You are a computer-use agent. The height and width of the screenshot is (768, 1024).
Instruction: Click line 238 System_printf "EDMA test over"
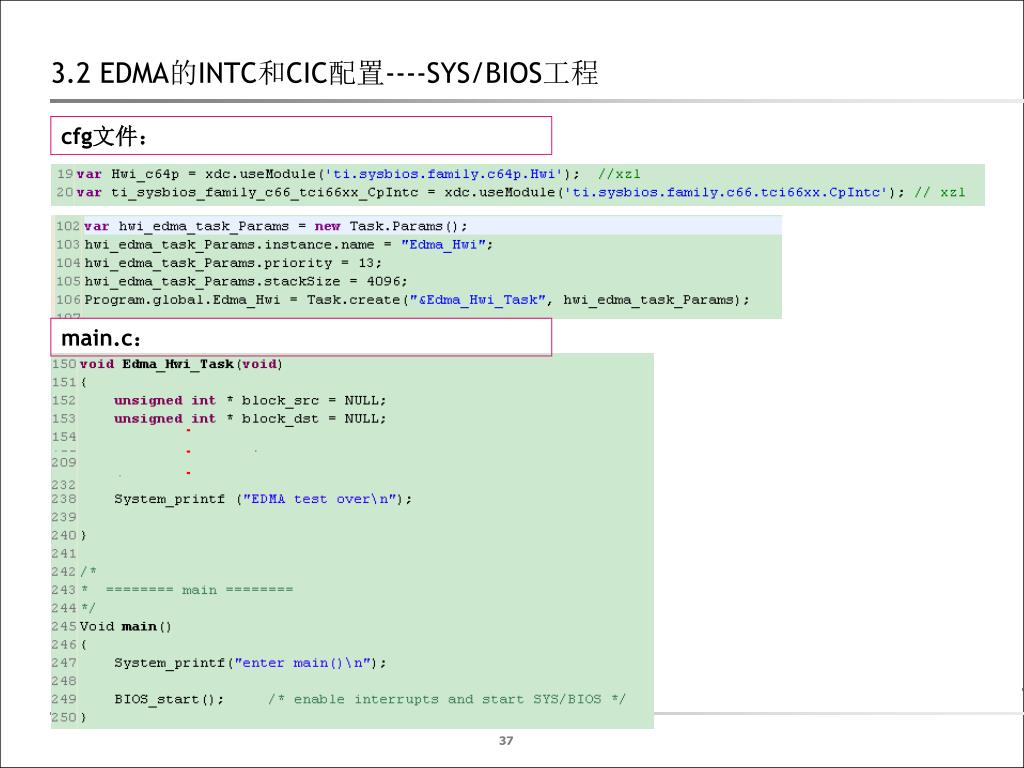coord(263,499)
